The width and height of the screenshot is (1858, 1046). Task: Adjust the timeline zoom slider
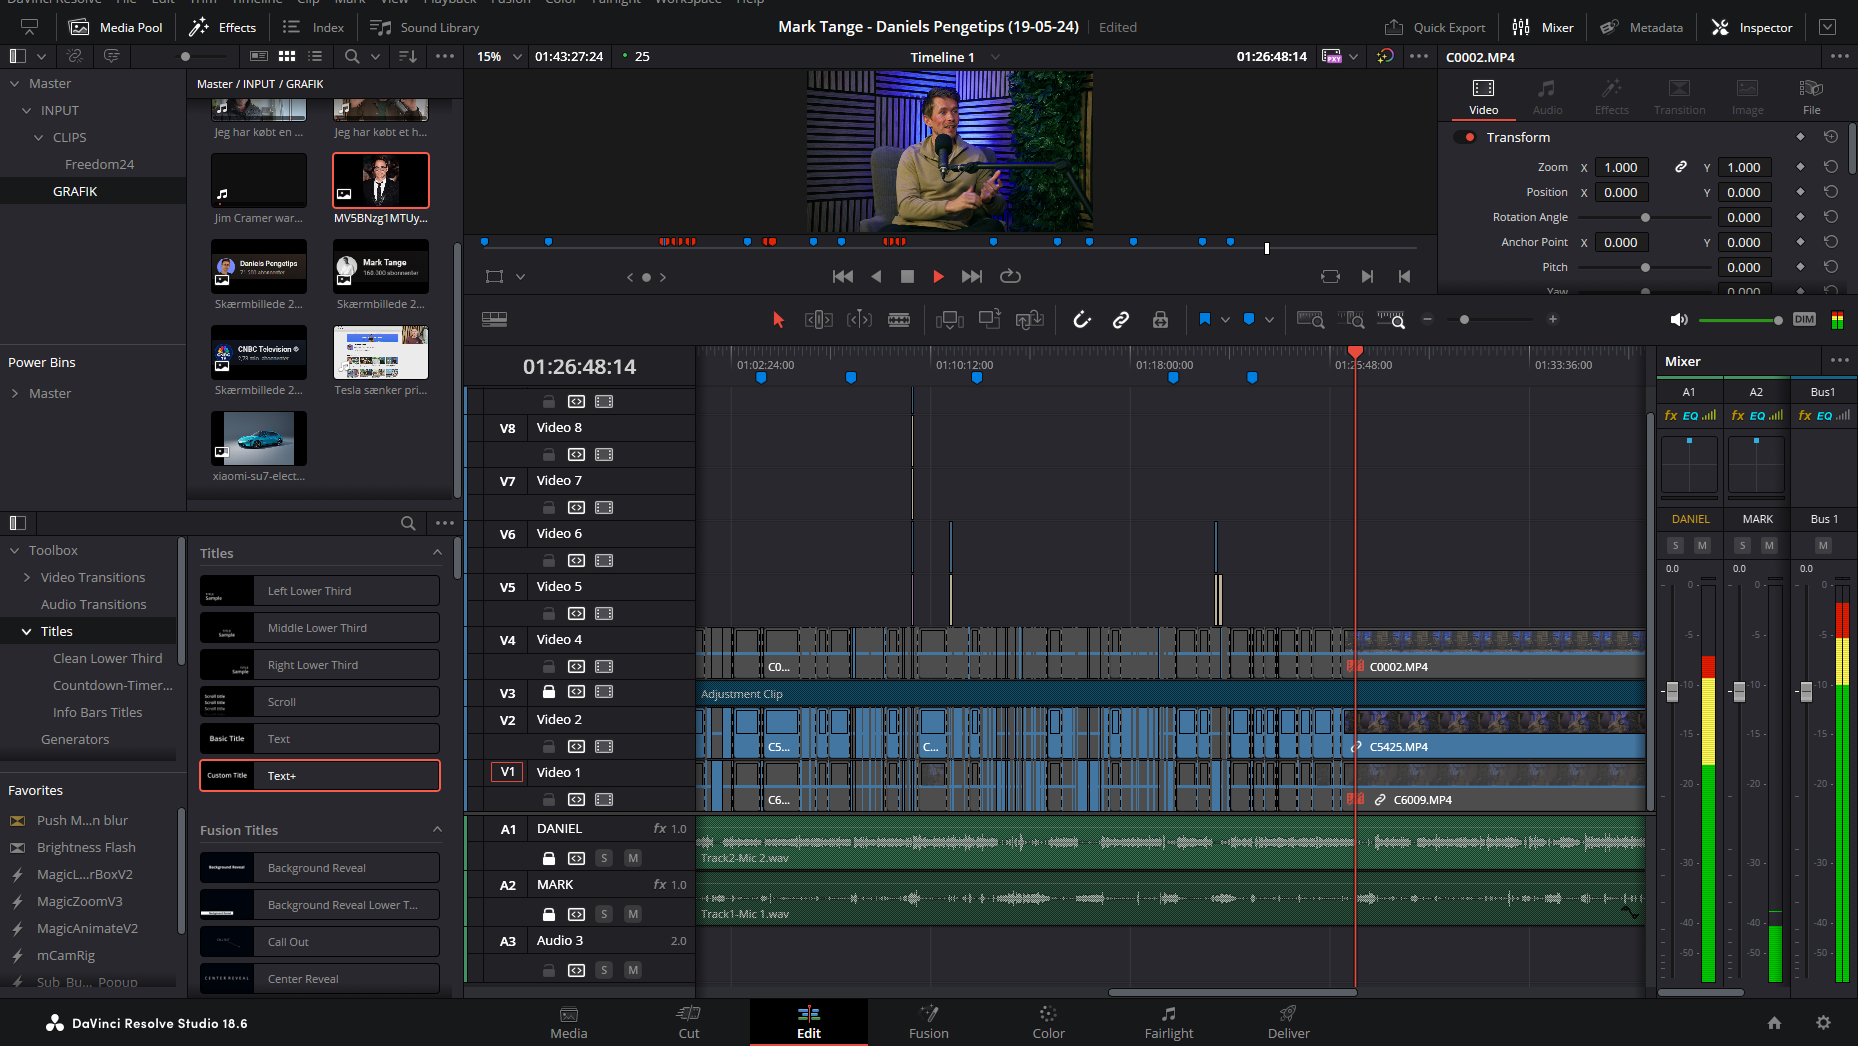[1464, 319]
